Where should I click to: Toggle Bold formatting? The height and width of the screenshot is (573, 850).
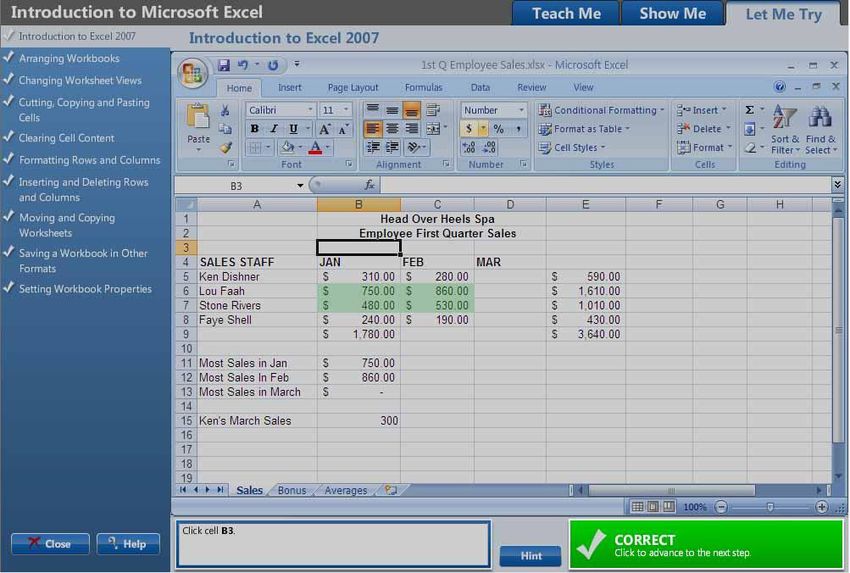tap(254, 129)
